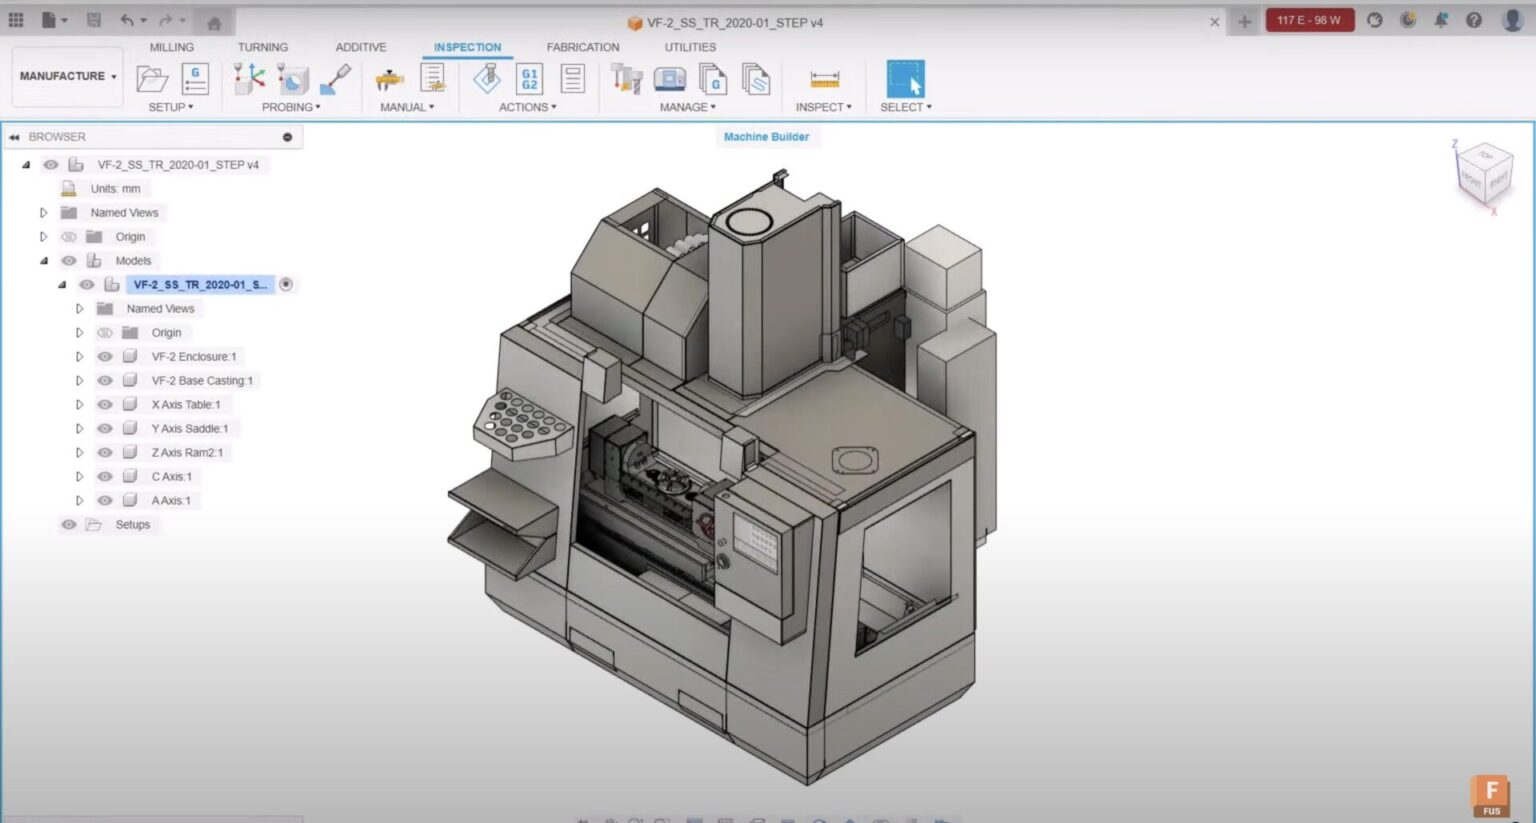Expand the Z Axis Ram2:1 node
Viewport: 1536px width, 823px height.
(x=79, y=453)
